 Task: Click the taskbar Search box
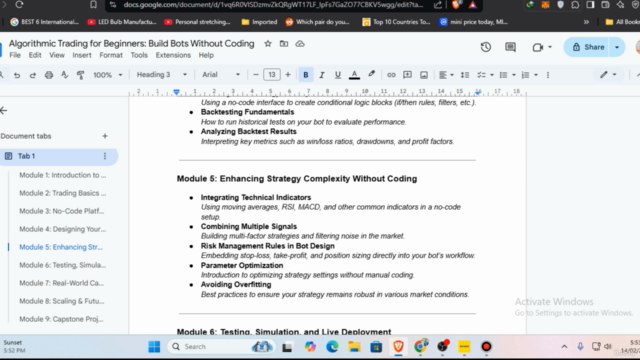point(220,347)
